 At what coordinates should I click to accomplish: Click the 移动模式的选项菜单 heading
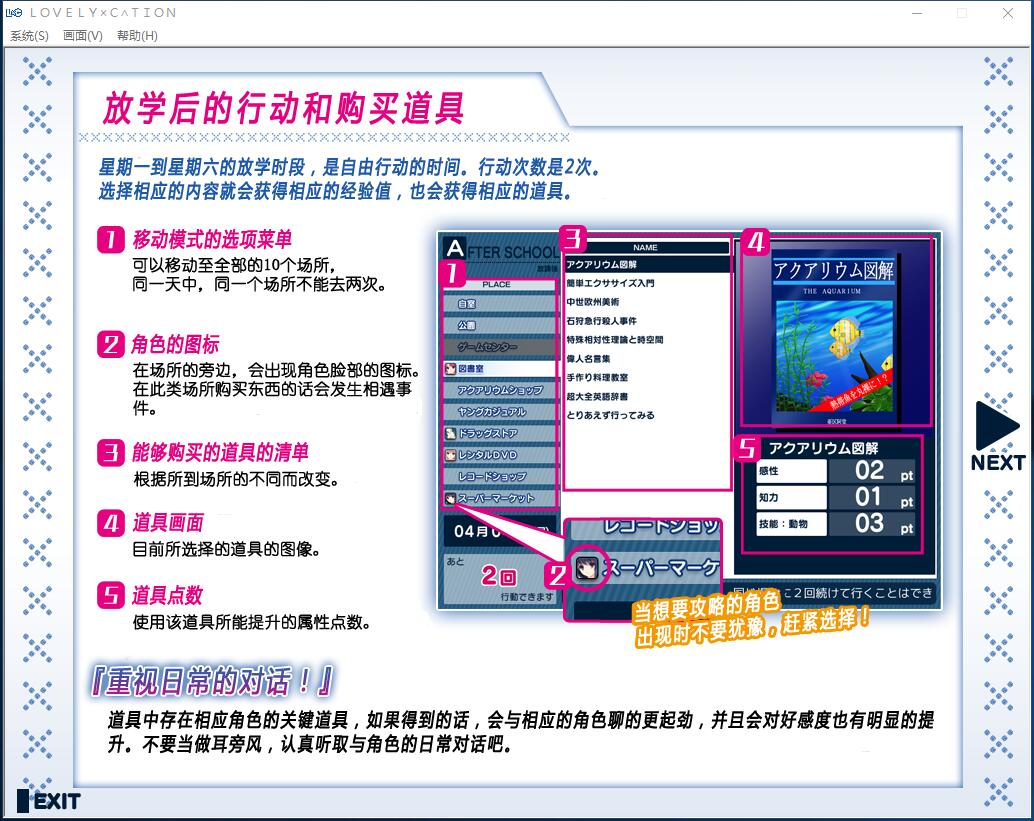(212, 239)
